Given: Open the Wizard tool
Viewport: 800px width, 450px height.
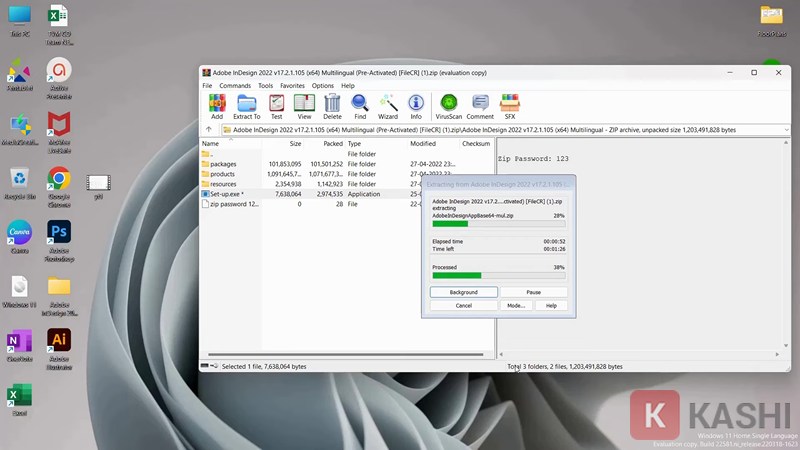Looking at the screenshot, I should (388, 107).
